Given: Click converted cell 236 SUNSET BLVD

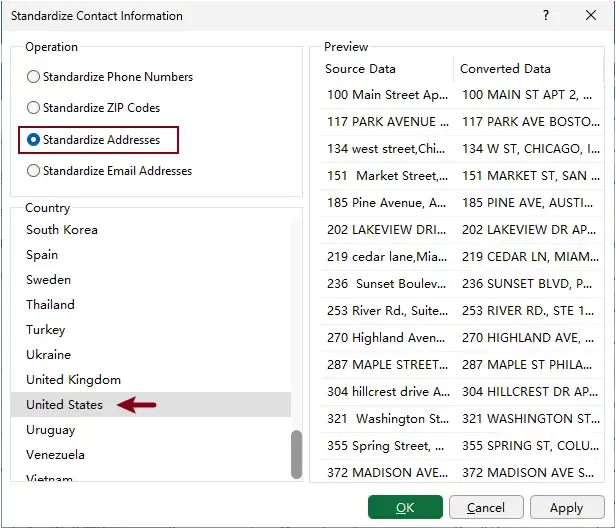Looking at the screenshot, I should tap(530, 284).
